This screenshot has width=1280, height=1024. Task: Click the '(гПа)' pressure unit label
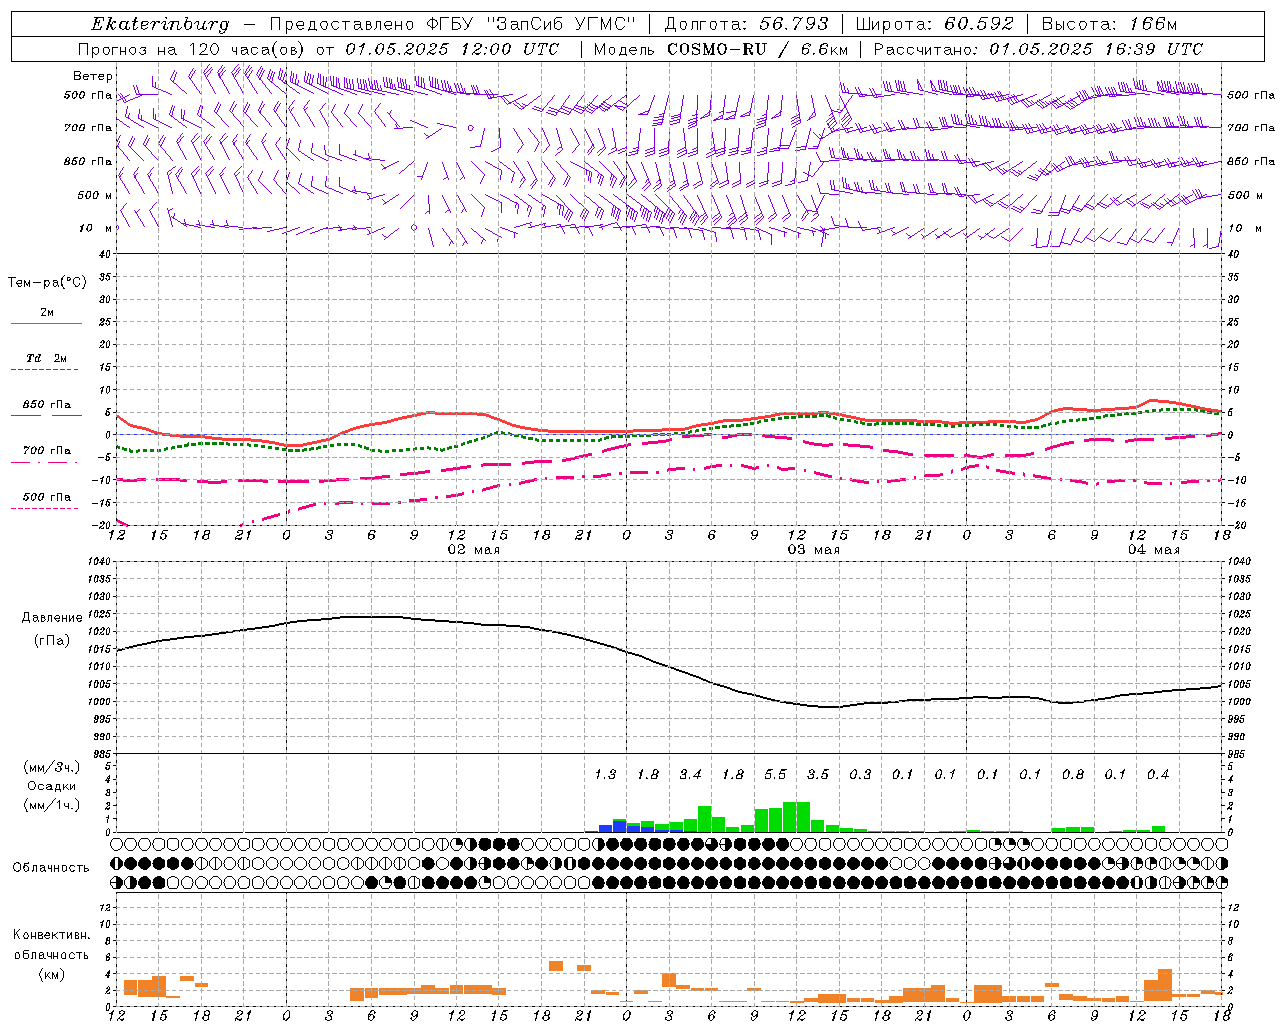click(x=52, y=640)
